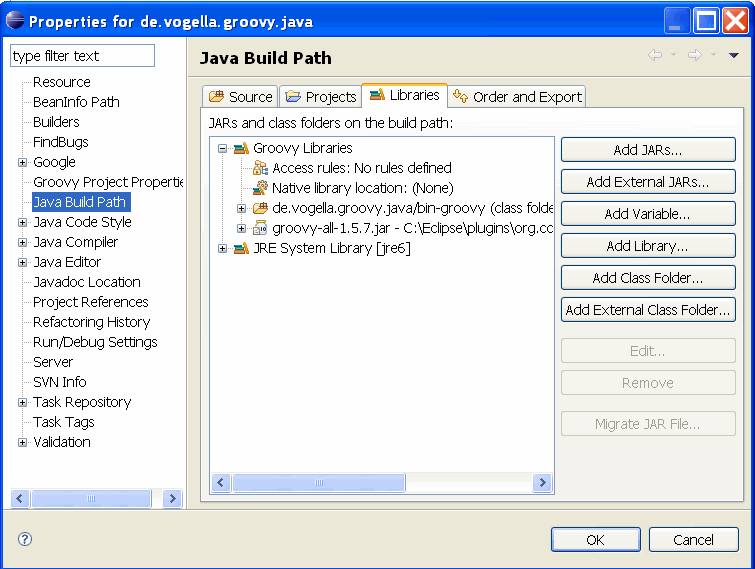This screenshot has width=755, height=569.
Task: Open the forward history dropdown arrow
Action: point(713,55)
